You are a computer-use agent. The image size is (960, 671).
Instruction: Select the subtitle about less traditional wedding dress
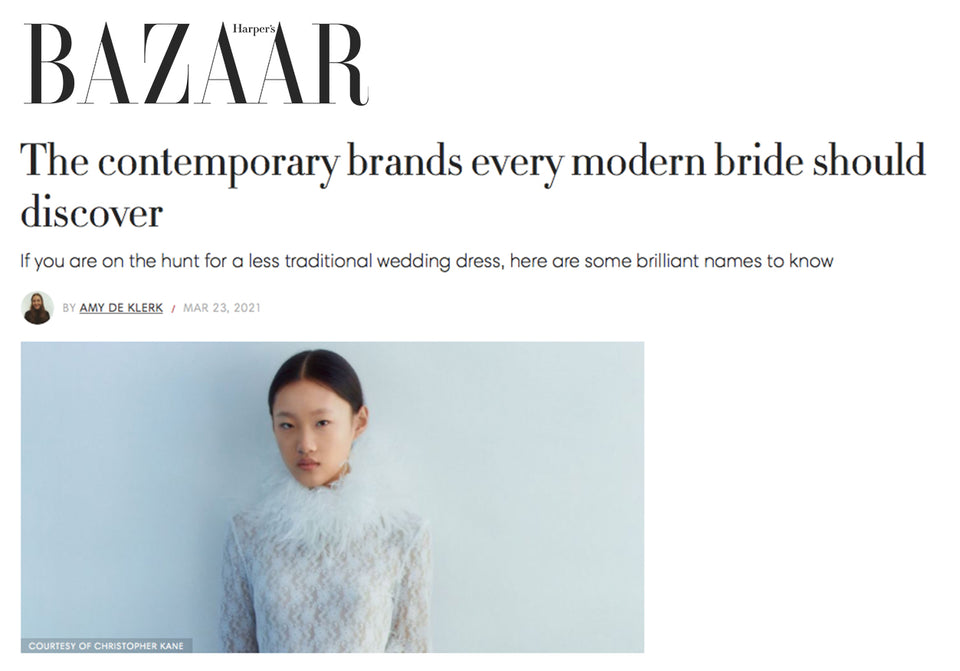(427, 261)
